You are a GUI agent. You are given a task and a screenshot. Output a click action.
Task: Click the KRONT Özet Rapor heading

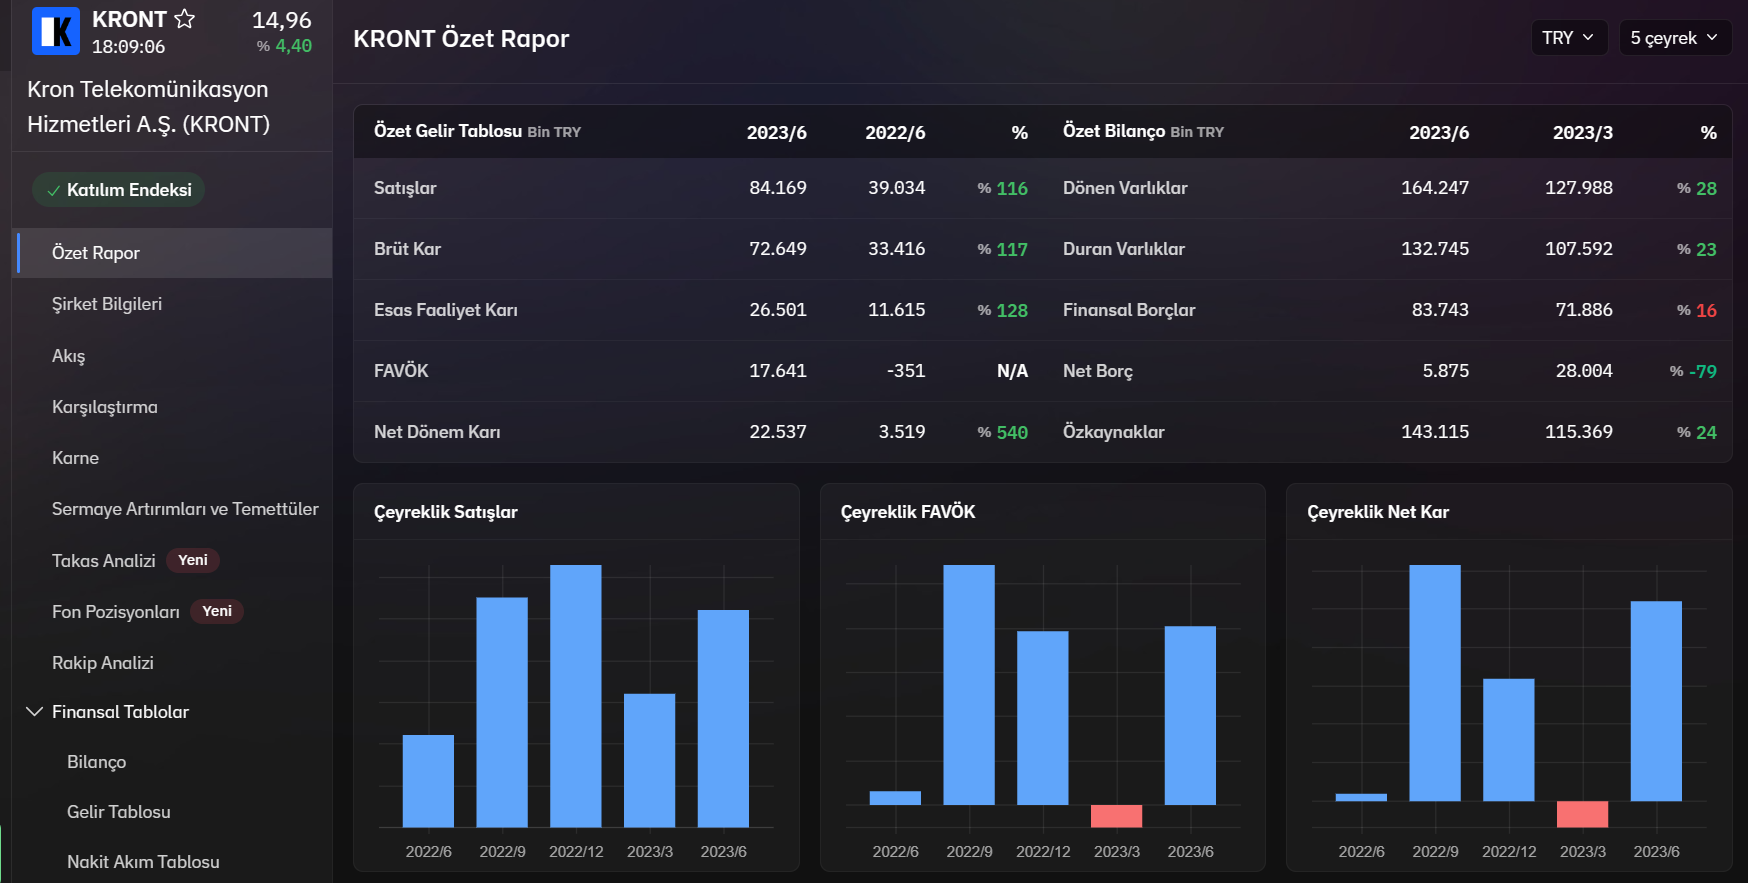[x=461, y=39]
